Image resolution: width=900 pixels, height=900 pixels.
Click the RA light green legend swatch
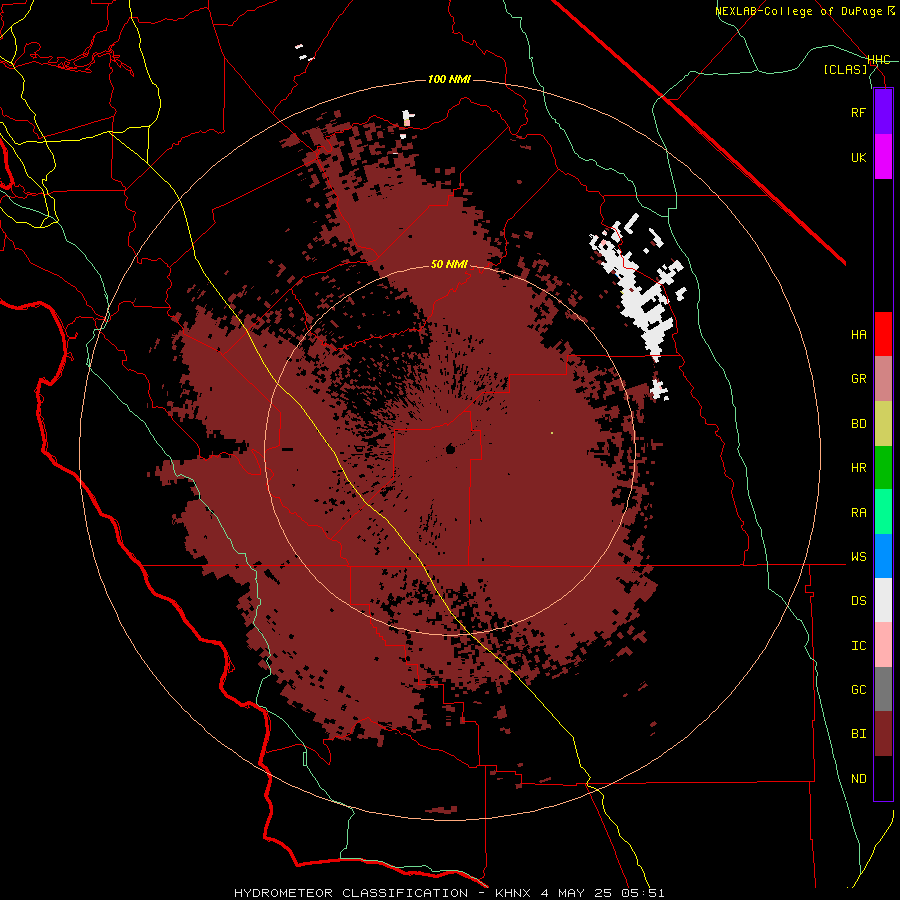coord(883,512)
